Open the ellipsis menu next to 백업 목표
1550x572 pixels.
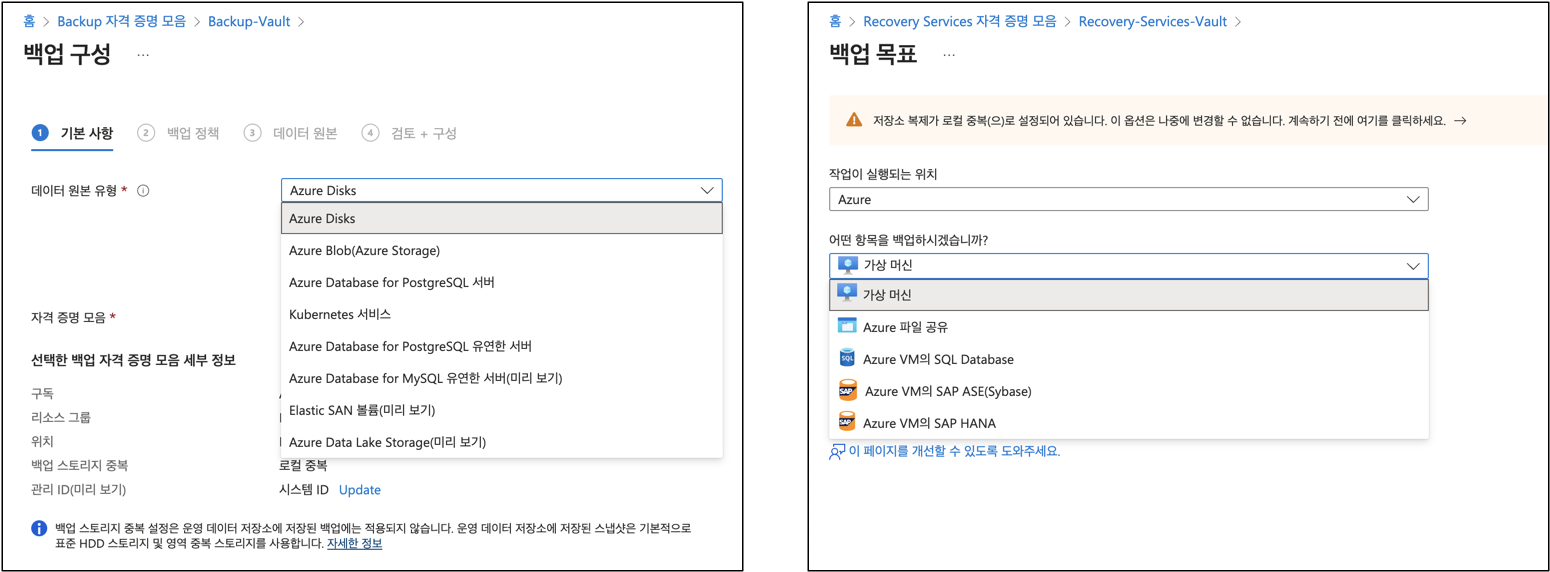coord(949,55)
